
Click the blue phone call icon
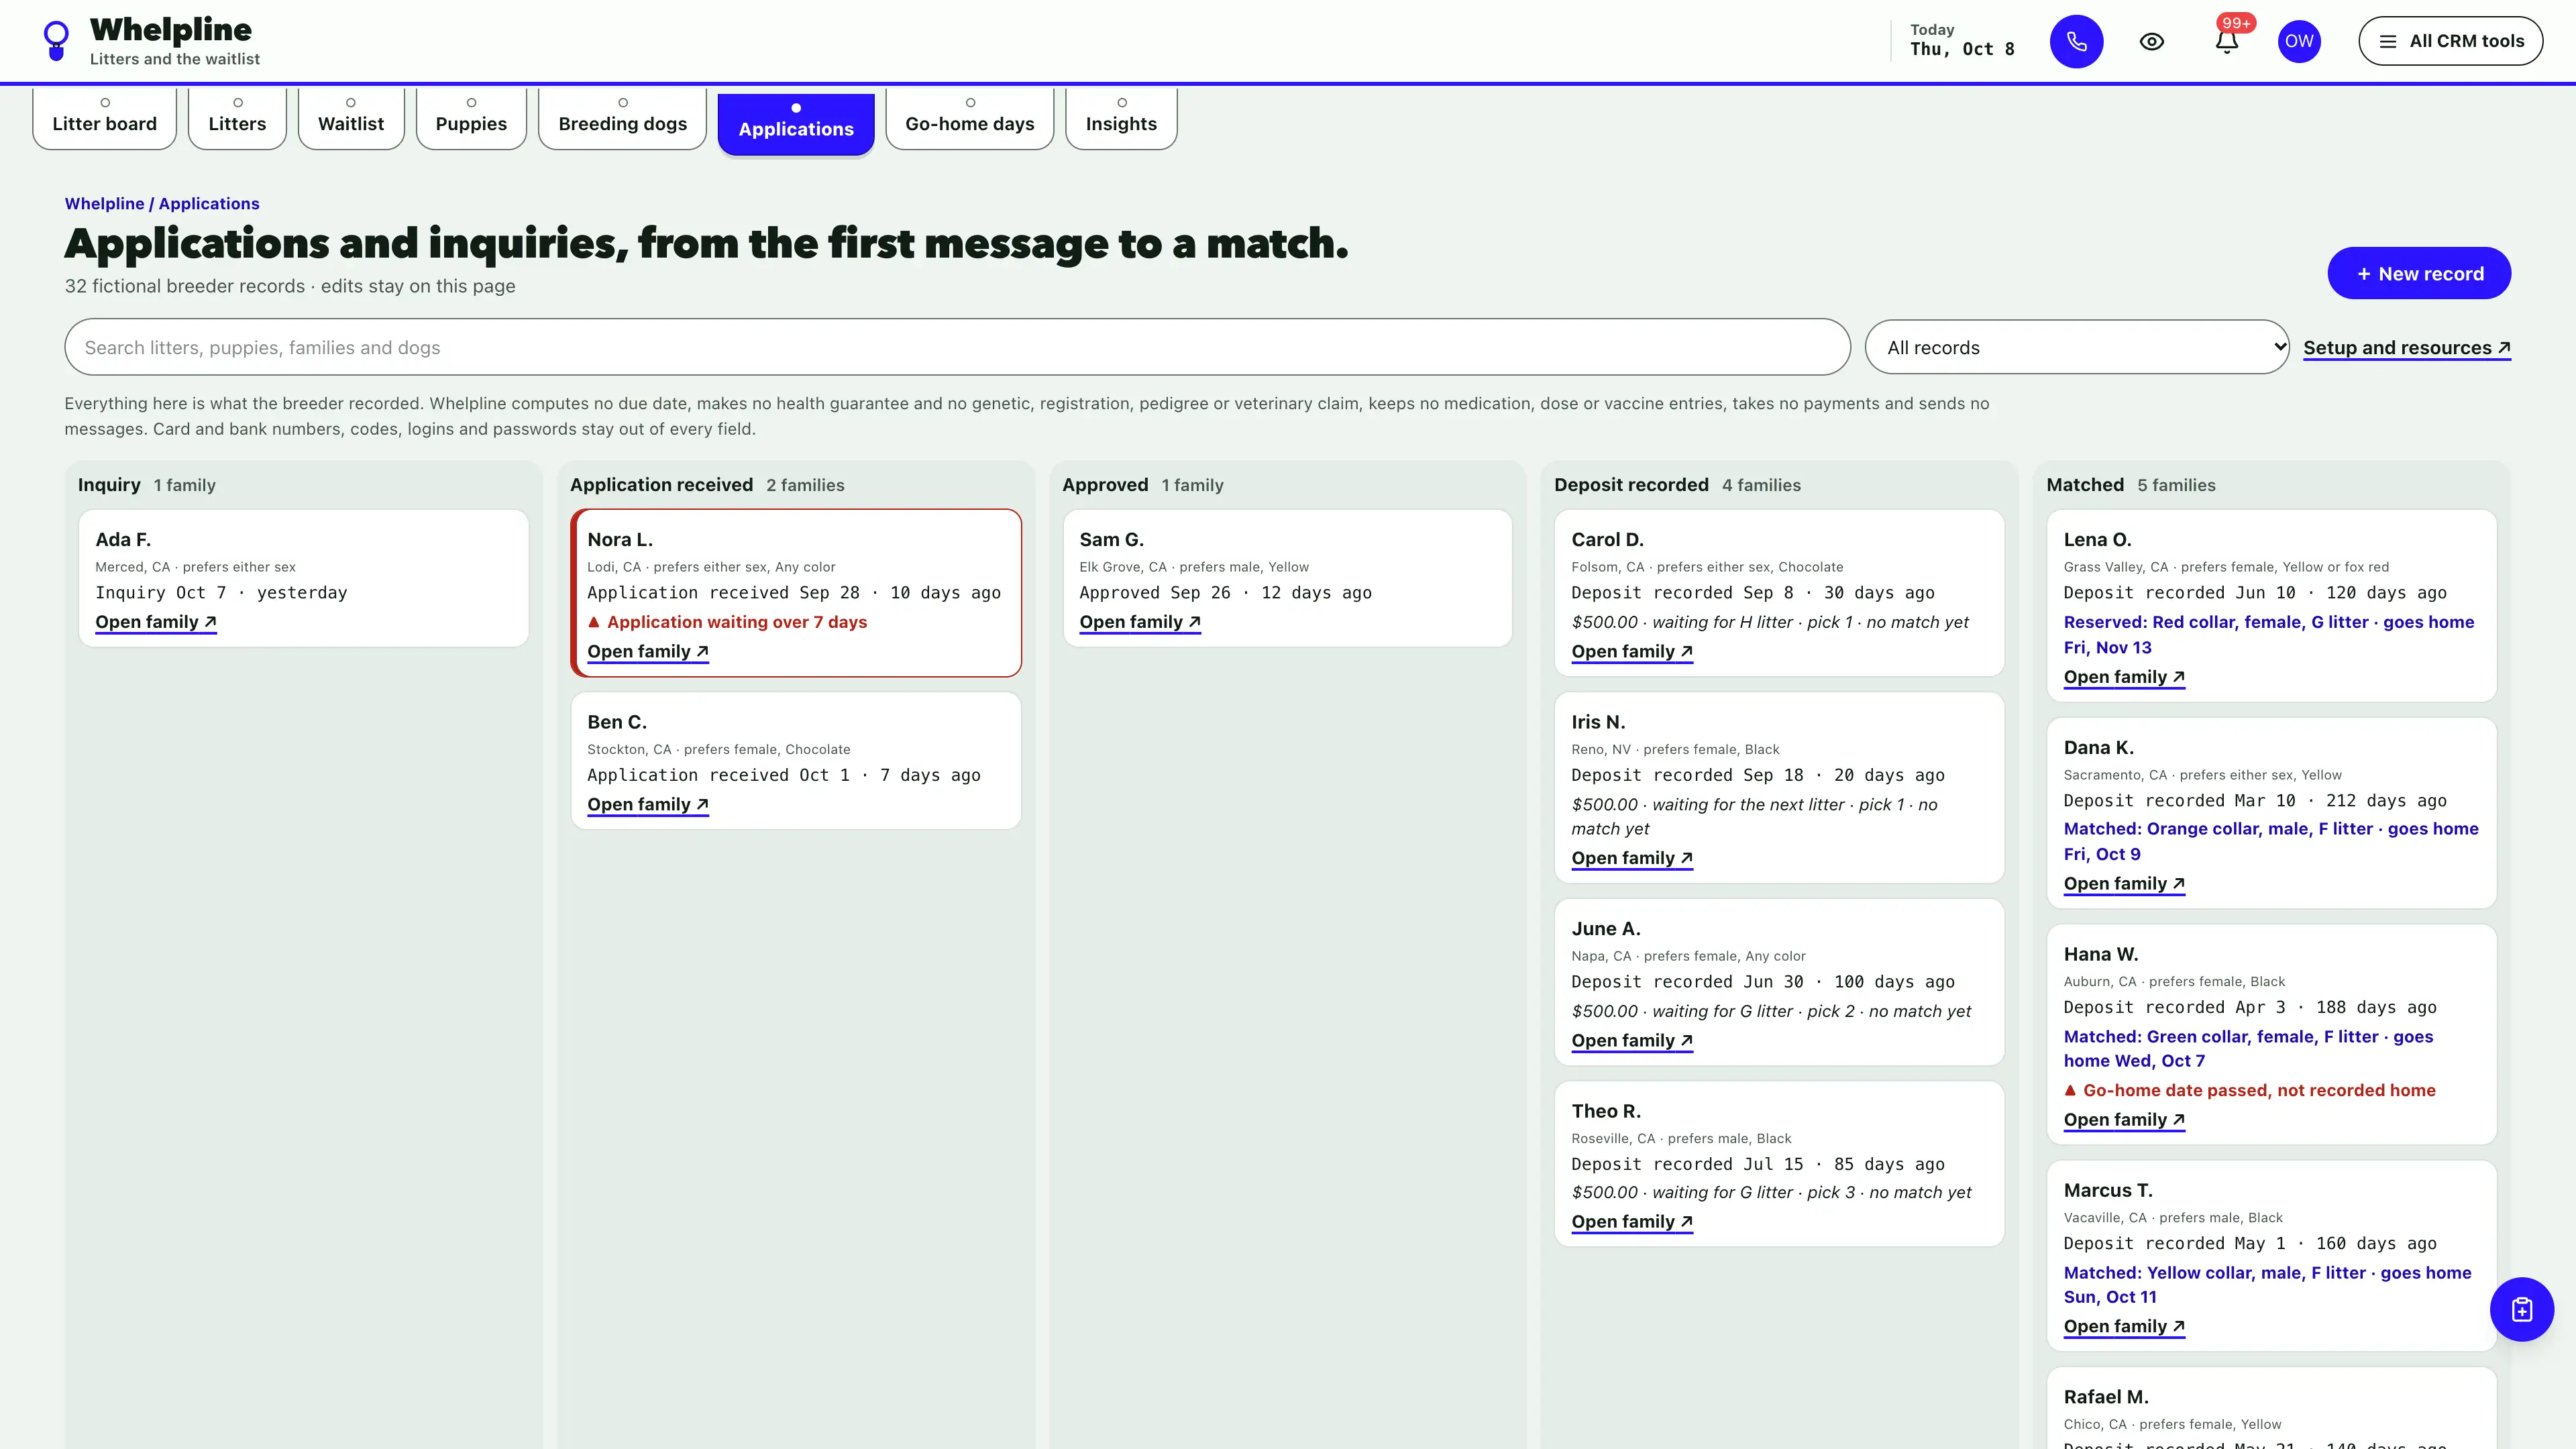pos(2076,41)
